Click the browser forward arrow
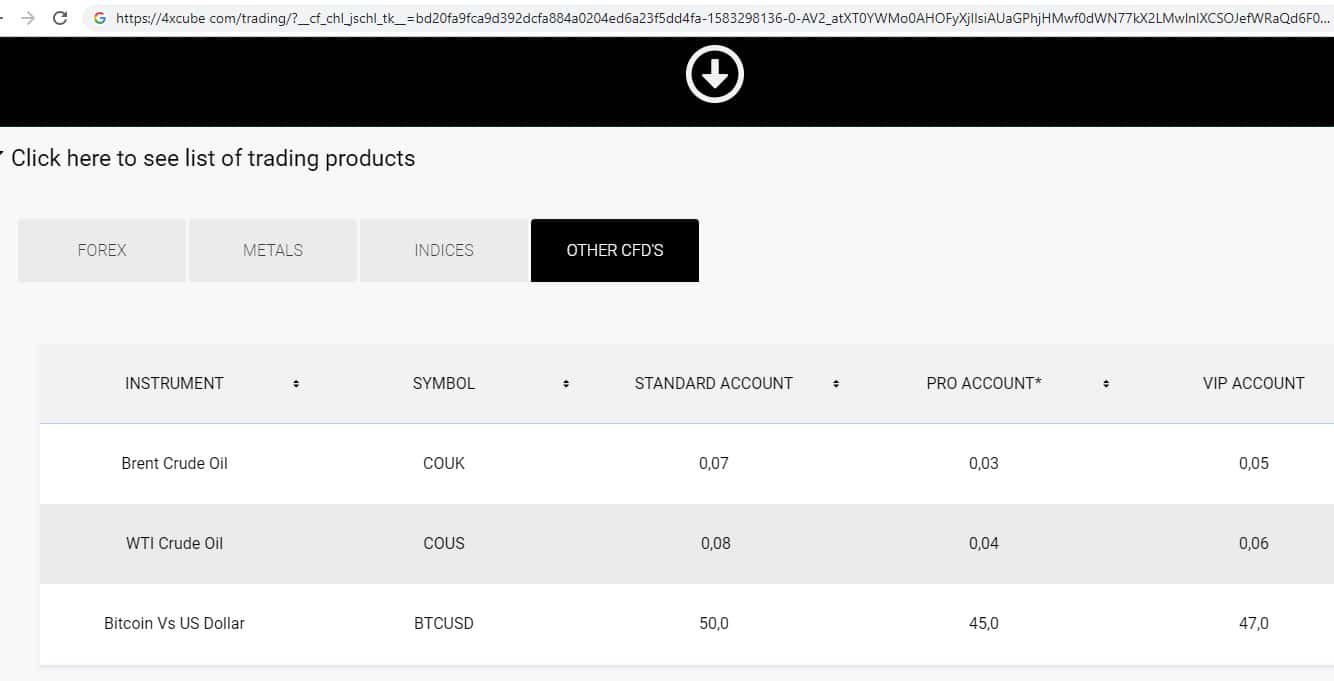1334x681 pixels. click(x=27, y=18)
